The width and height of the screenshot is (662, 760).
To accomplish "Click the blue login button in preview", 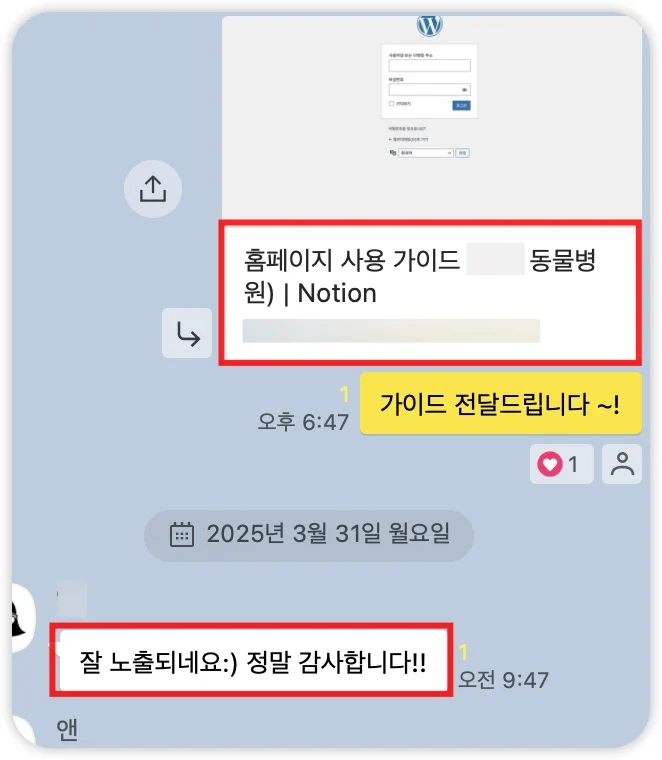I will point(461,105).
